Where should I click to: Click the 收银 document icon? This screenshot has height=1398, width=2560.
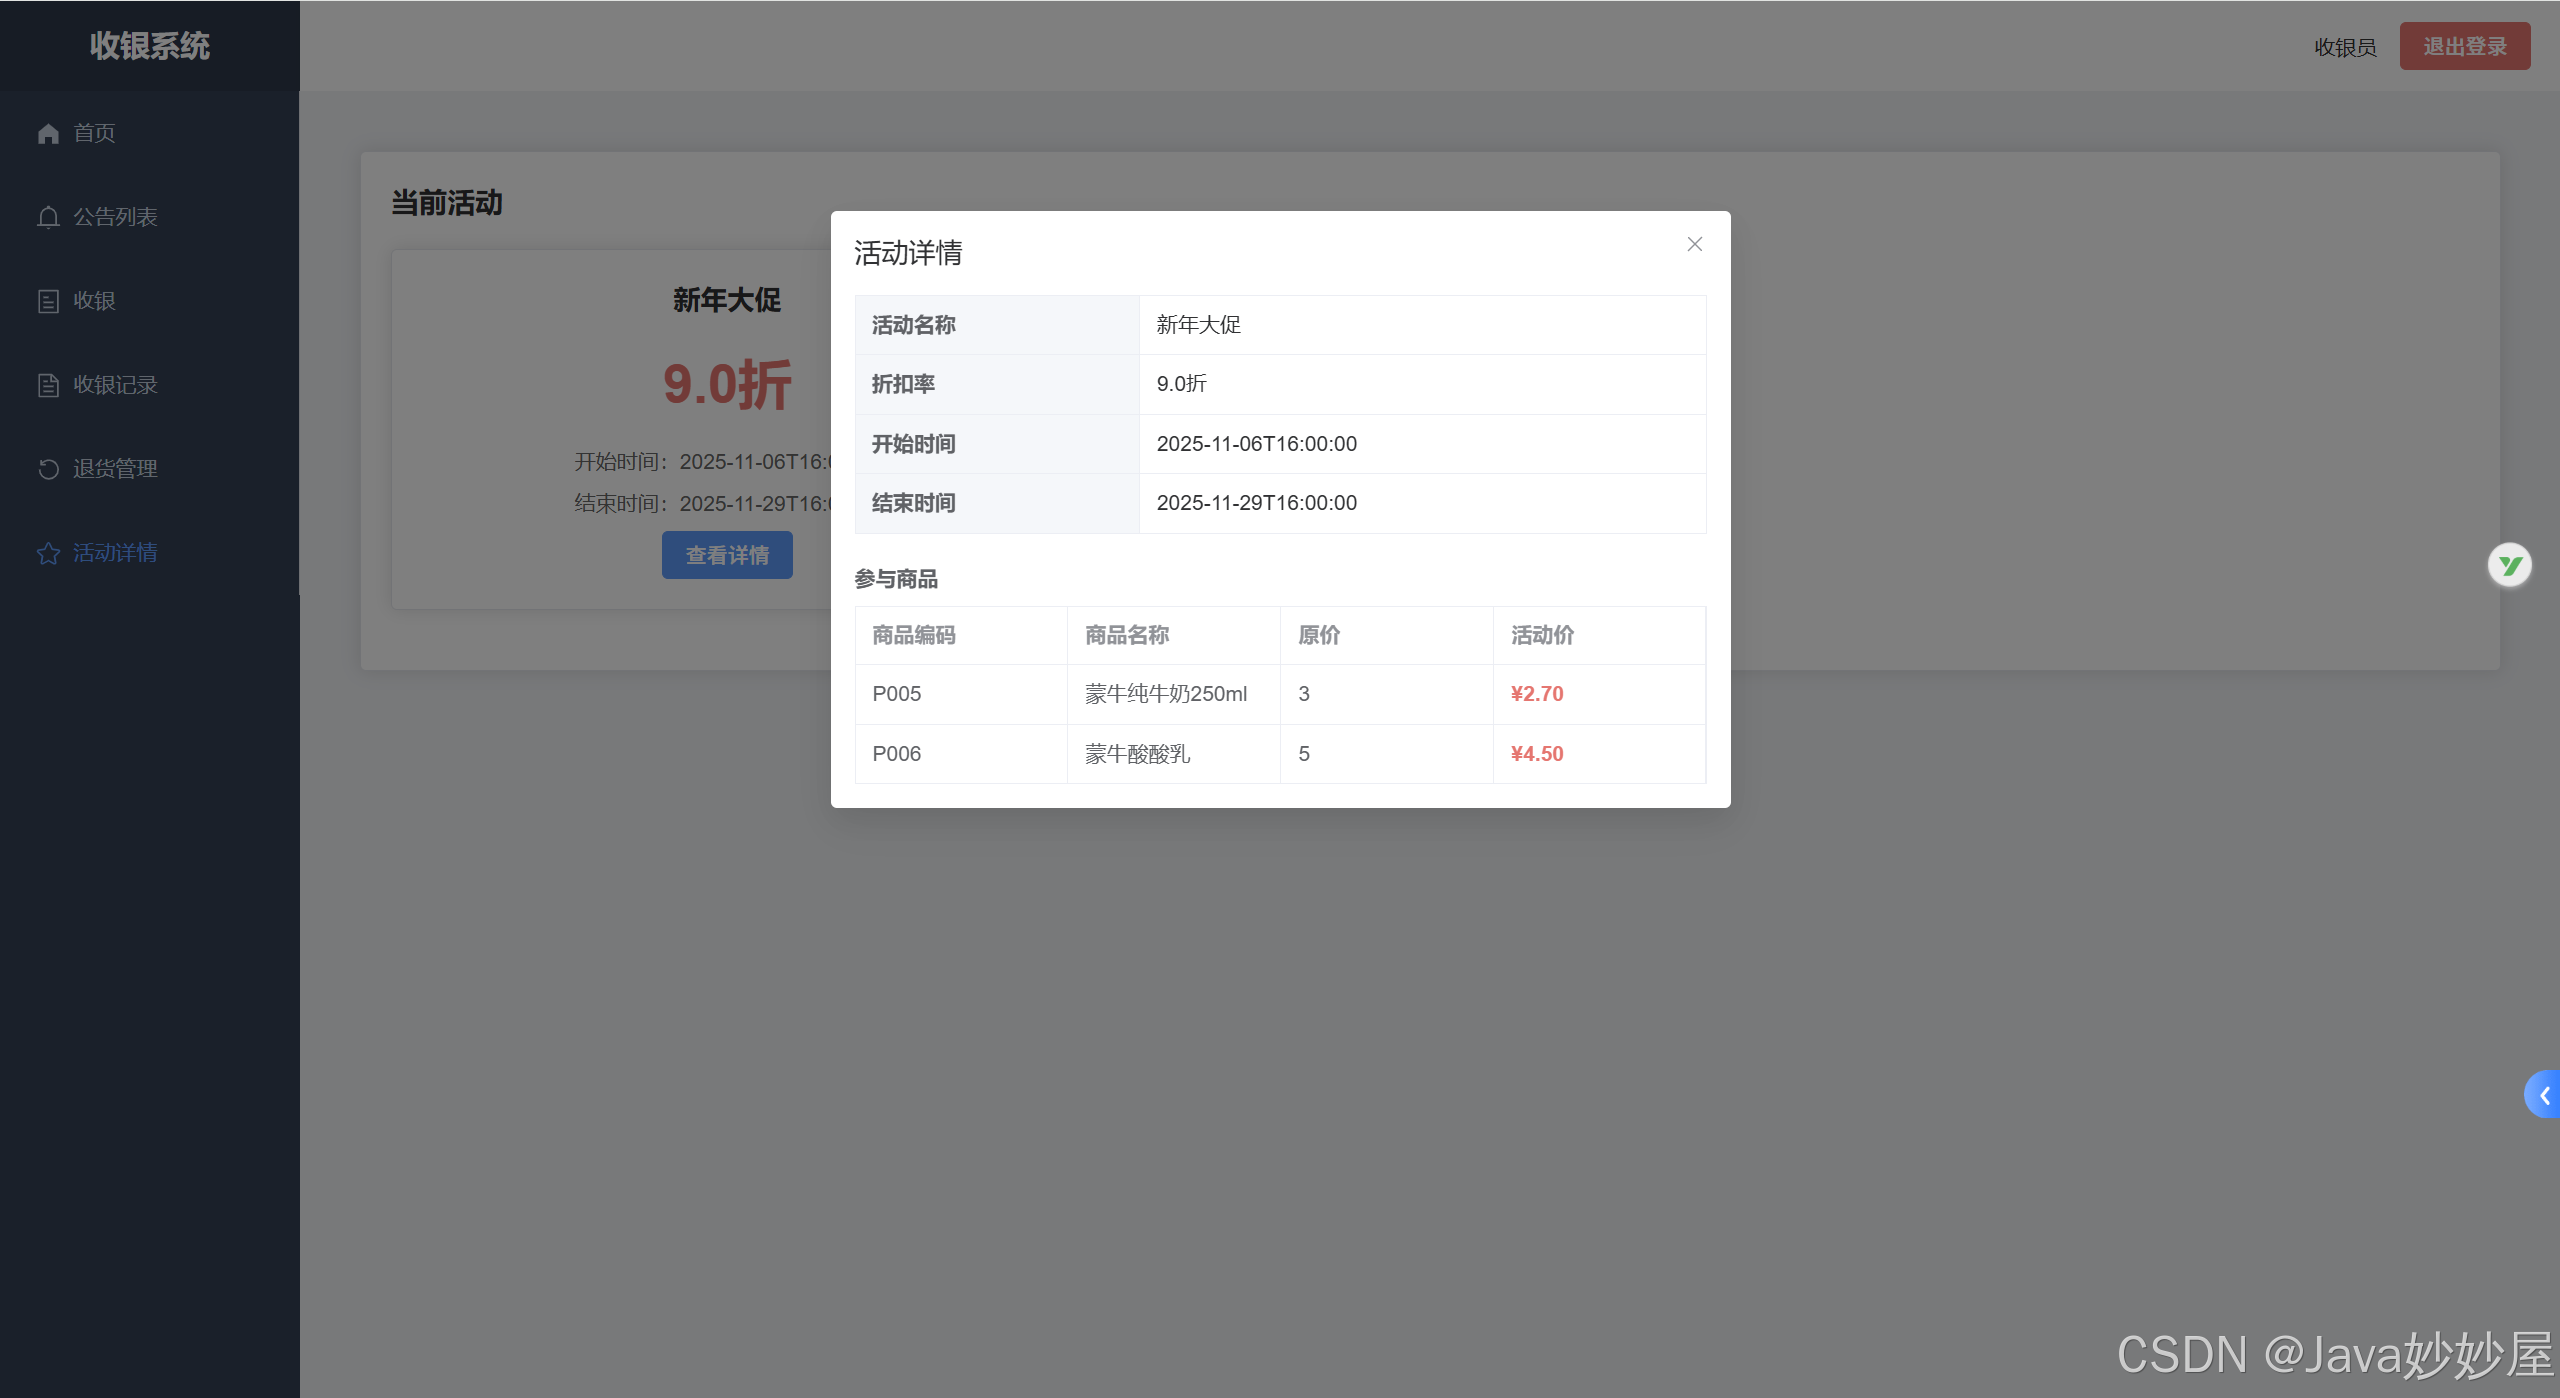point(48,301)
